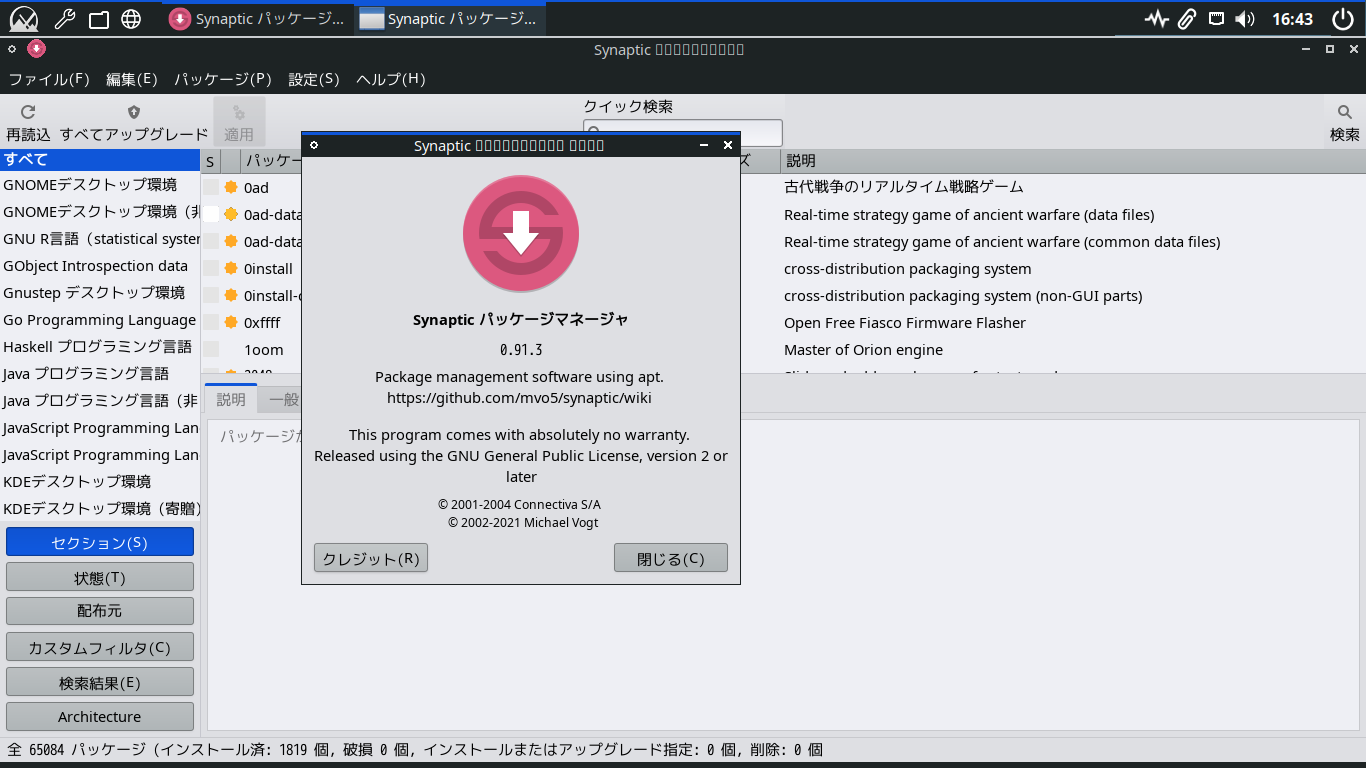Open window menu dot icon of About dialog
Image resolution: width=1366 pixels, height=768 pixels.
pos(314,145)
